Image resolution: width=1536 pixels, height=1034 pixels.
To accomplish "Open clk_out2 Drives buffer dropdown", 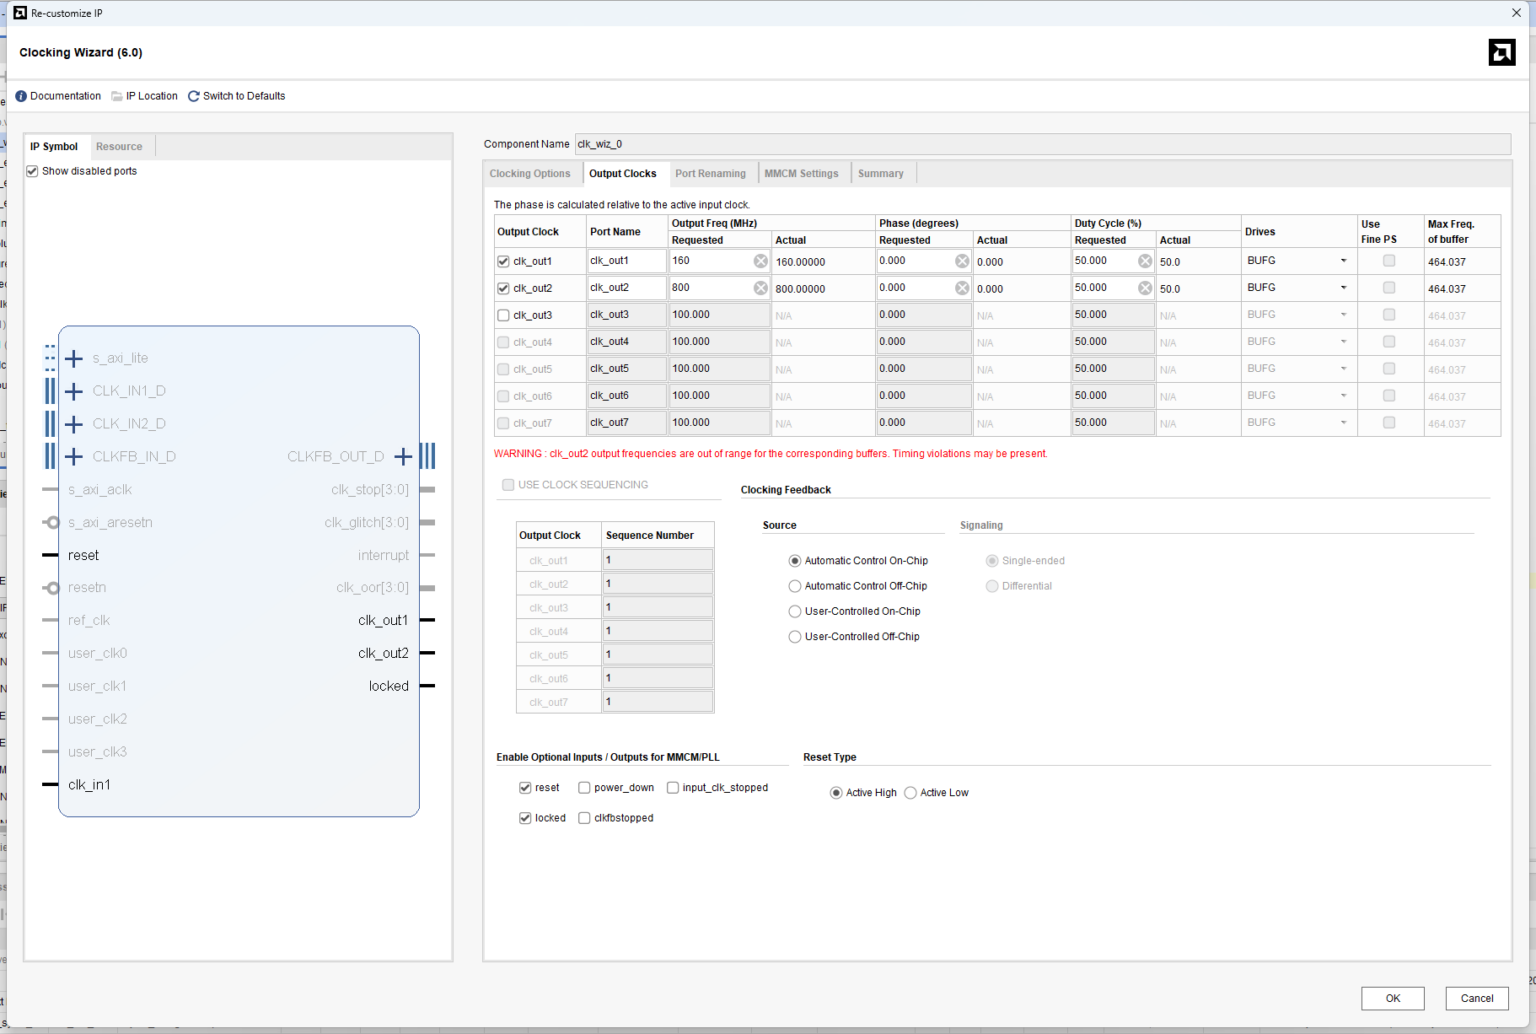I will [x=1343, y=288].
